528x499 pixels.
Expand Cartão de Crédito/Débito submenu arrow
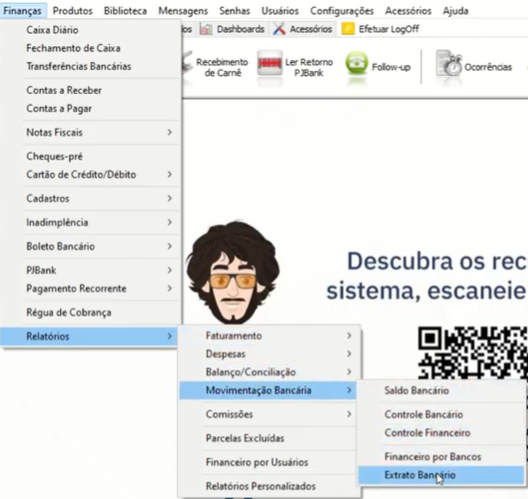pyautogui.click(x=170, y=174)
